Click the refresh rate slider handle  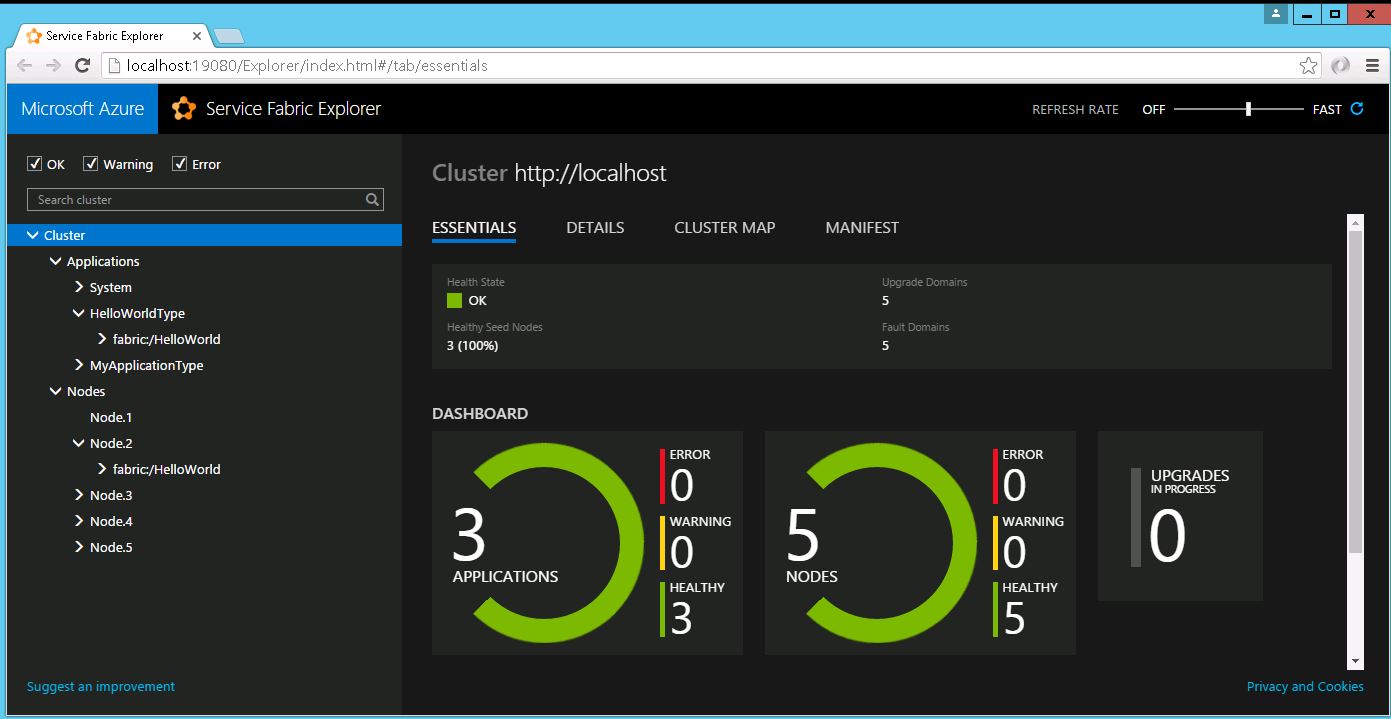pos(1248,109)
